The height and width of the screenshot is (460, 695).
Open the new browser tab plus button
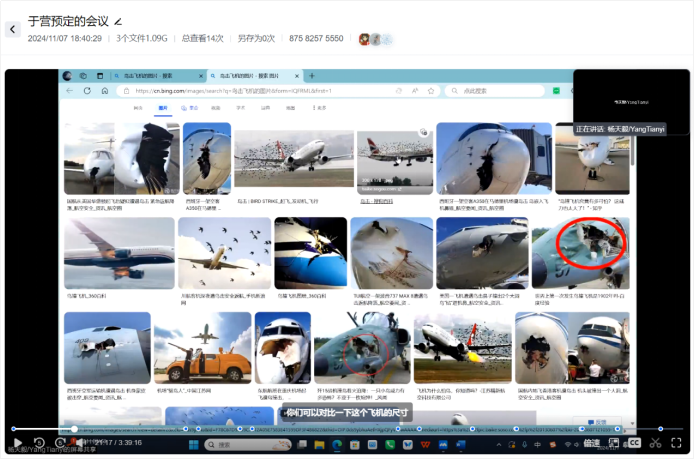[x=312, y=76]
